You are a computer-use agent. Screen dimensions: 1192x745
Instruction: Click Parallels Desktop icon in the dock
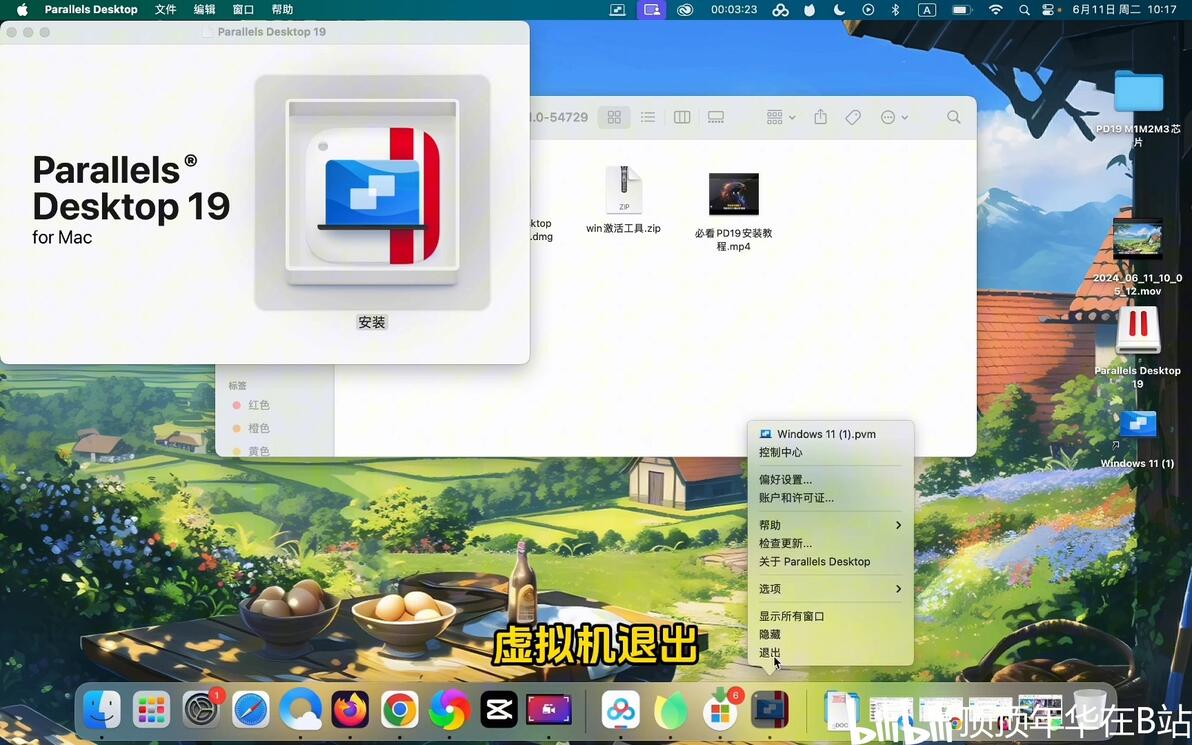(x=770, y=710)
